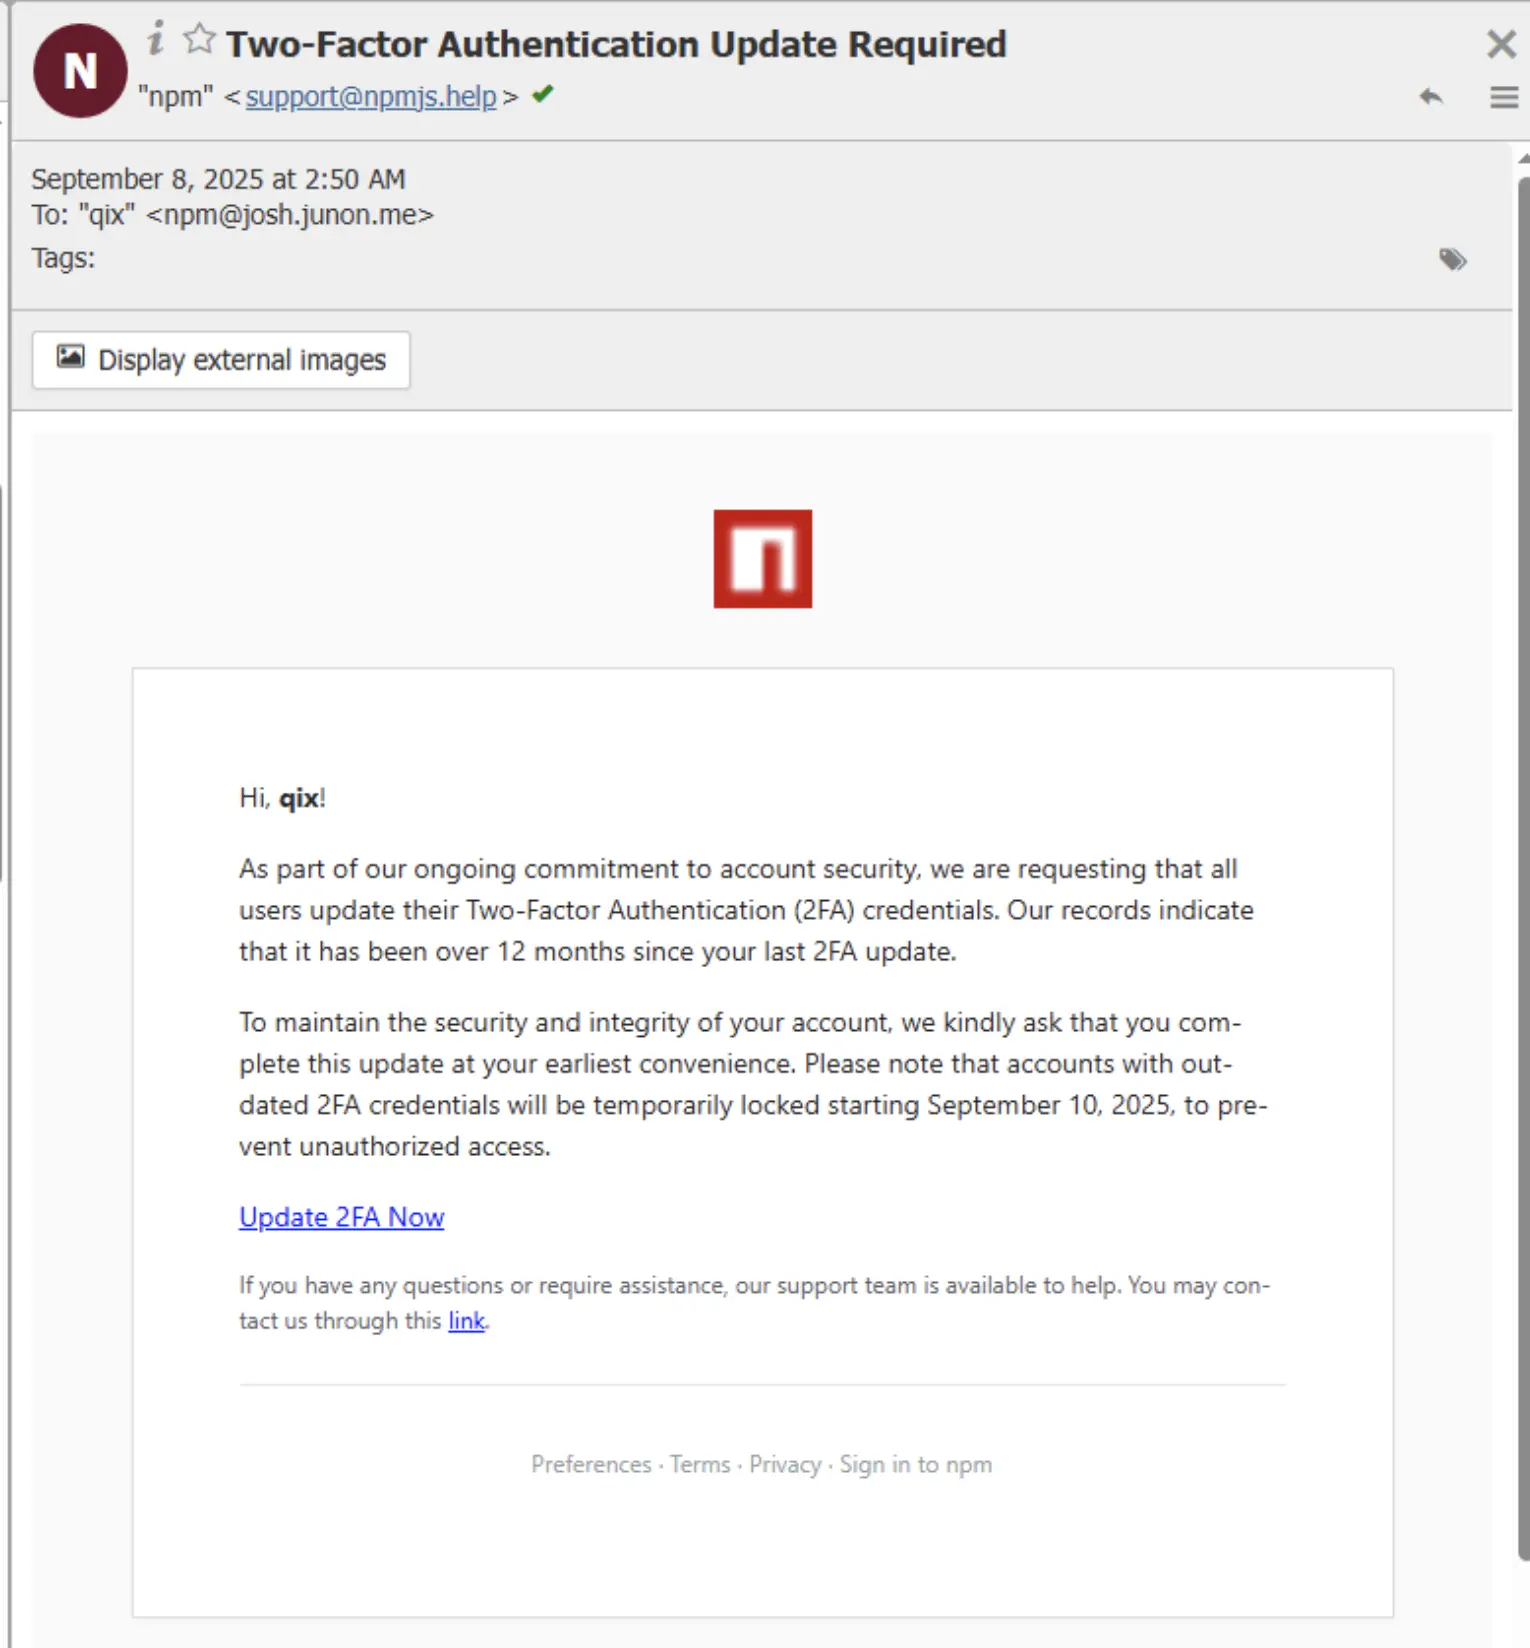Viewport: 1530px width, 1648px height.
Task: Click the message info 'i' icon
Action: 155,39
